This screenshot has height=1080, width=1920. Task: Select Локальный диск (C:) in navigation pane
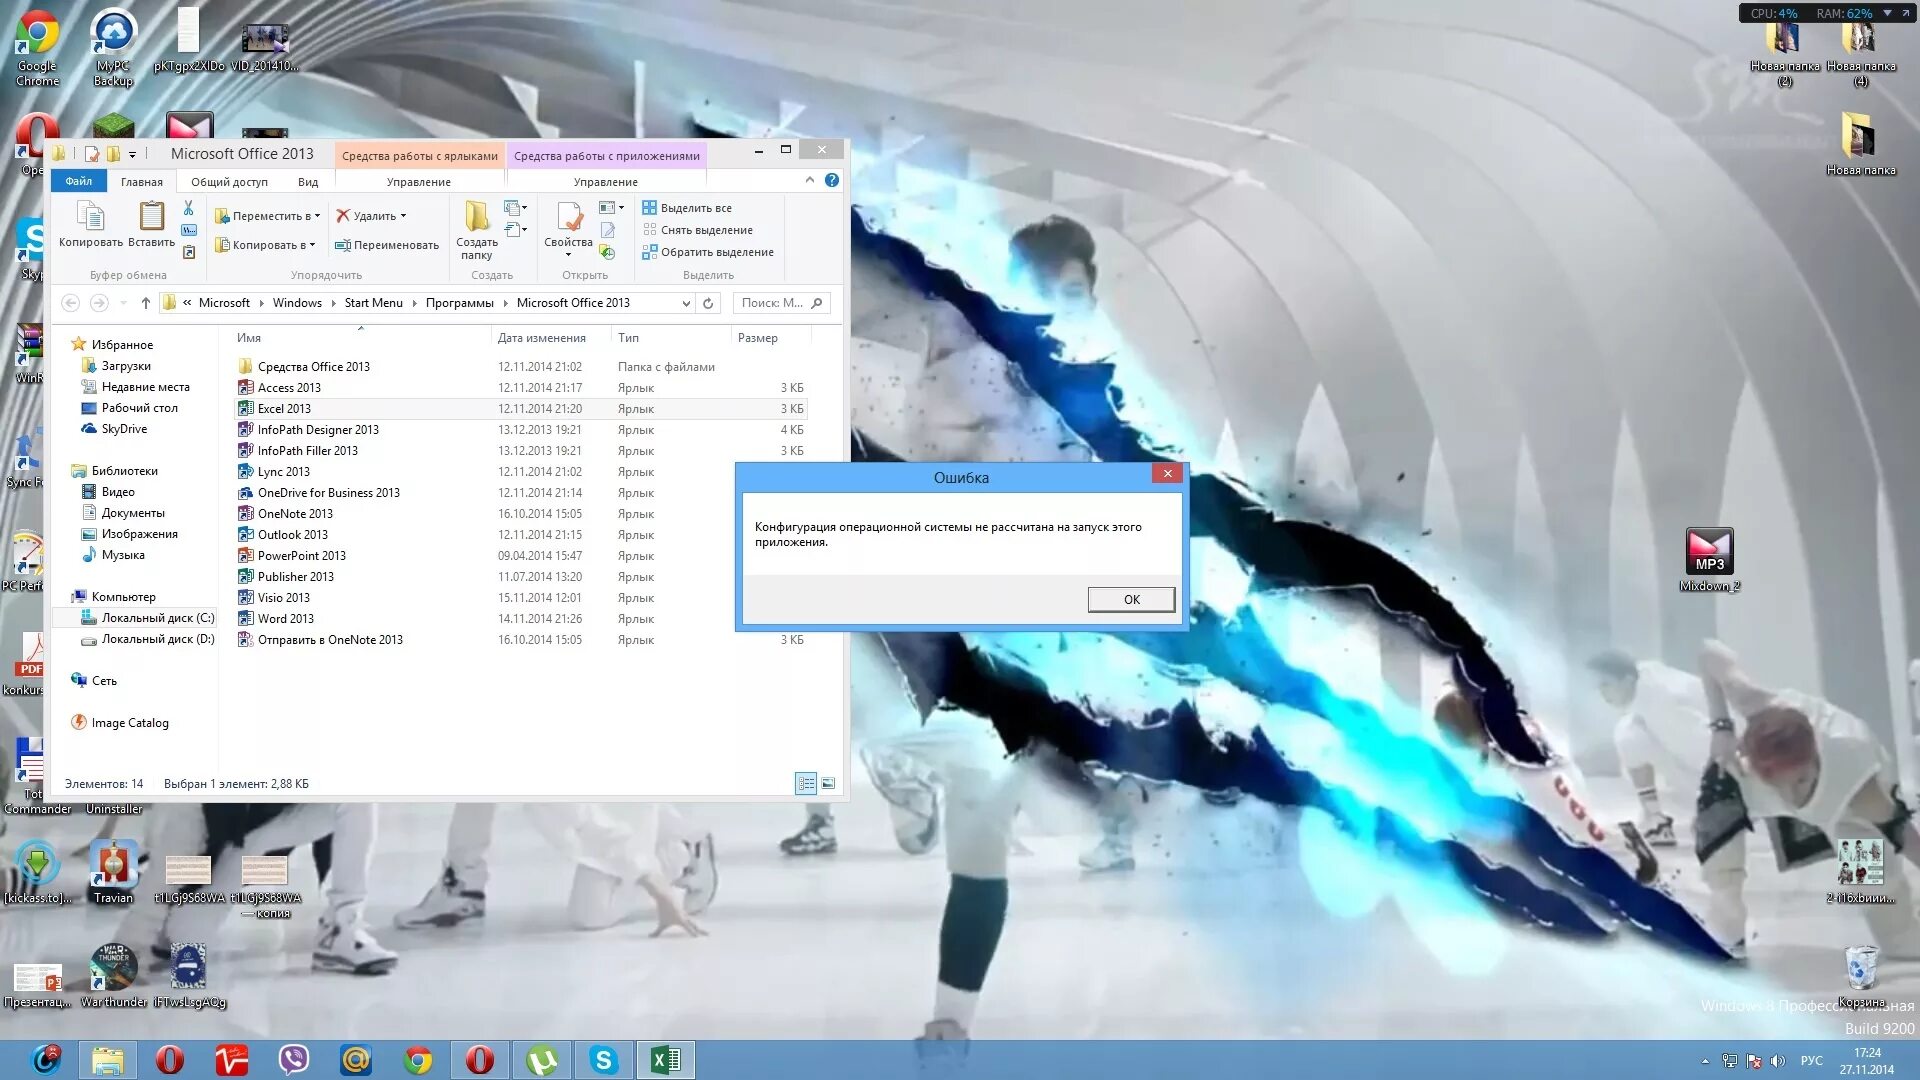coord(157,618)
